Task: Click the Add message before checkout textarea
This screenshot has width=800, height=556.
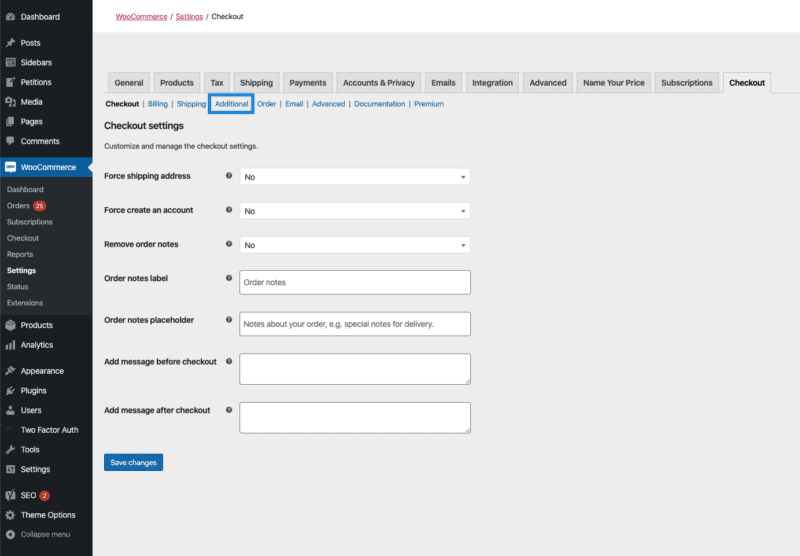Action: 355,369
